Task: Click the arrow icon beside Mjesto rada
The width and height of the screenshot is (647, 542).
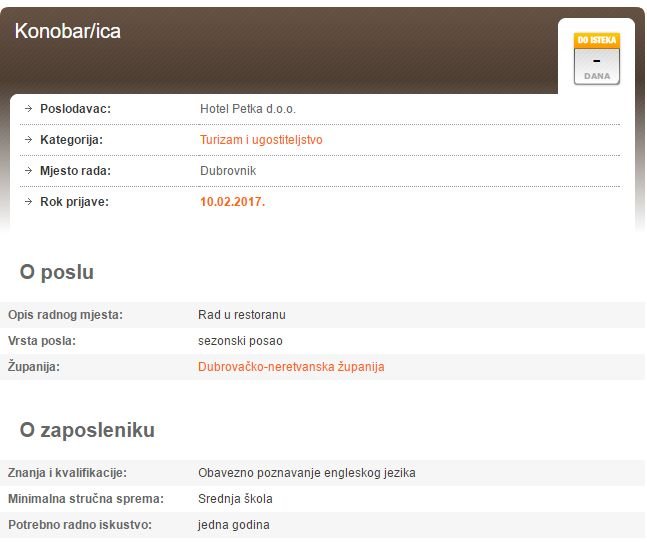Action: 28,171
